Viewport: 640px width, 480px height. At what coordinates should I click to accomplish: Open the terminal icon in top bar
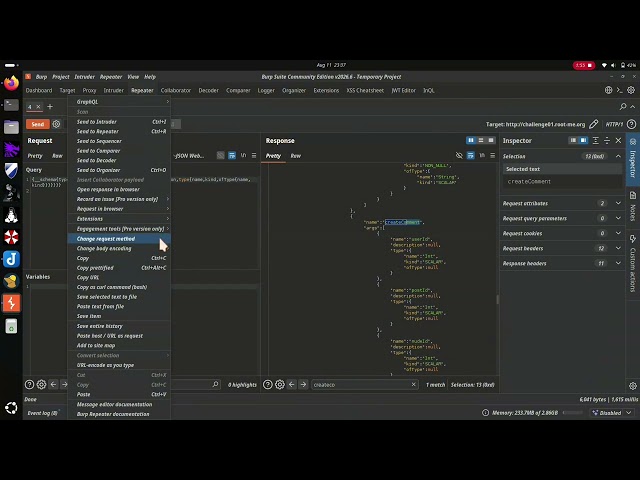(x=620, y=90)
